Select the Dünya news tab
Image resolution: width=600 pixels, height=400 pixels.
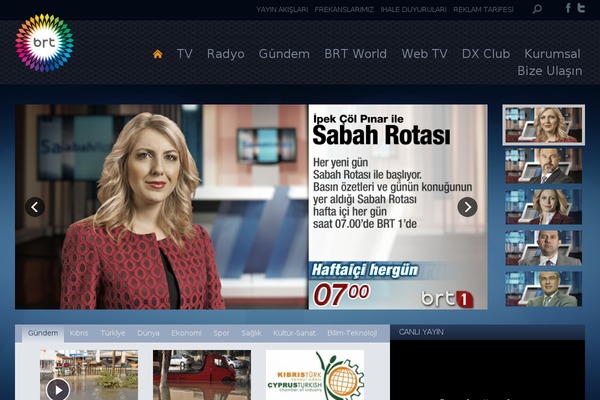click(x=148, y=333)
